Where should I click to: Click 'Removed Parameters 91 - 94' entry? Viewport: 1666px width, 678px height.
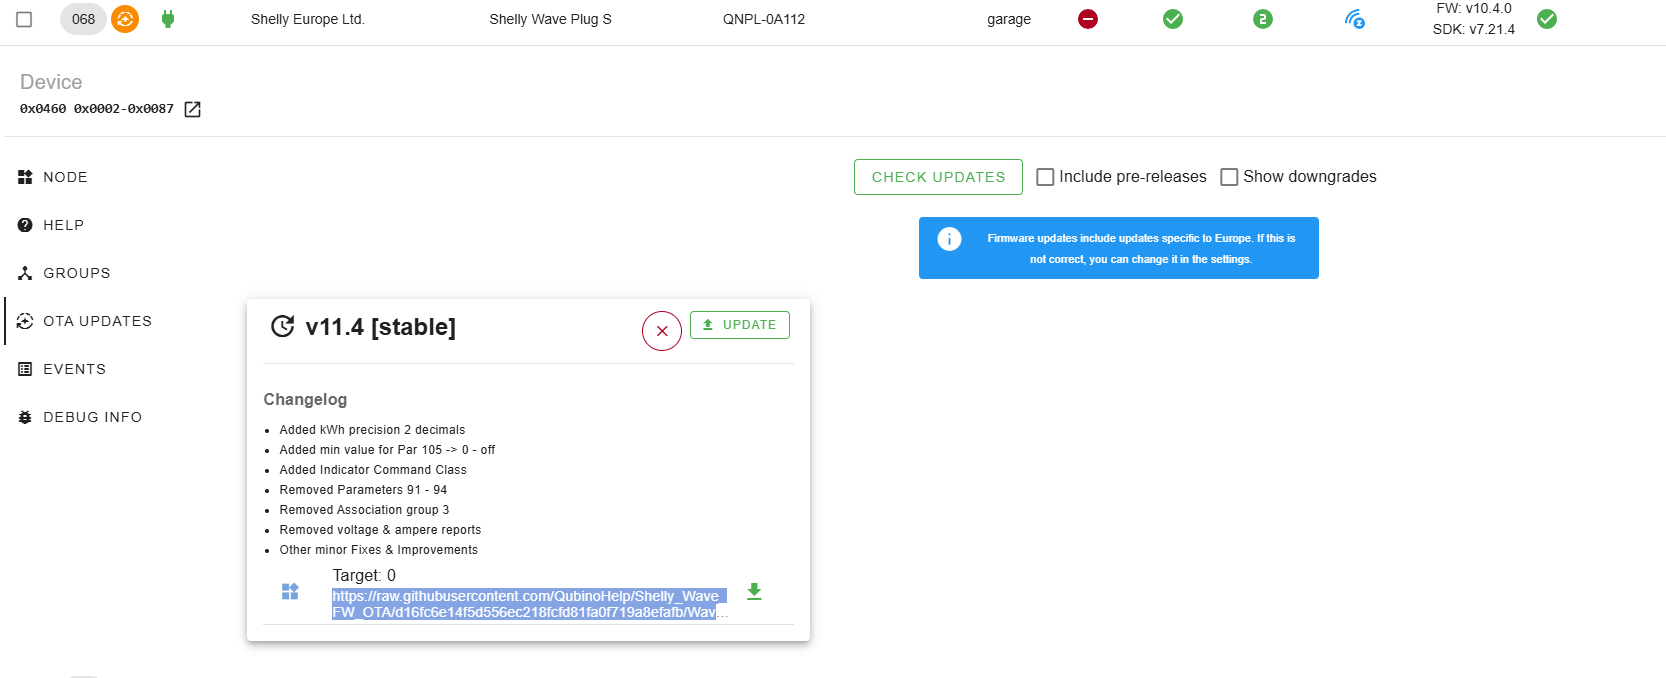pos(363,490)
